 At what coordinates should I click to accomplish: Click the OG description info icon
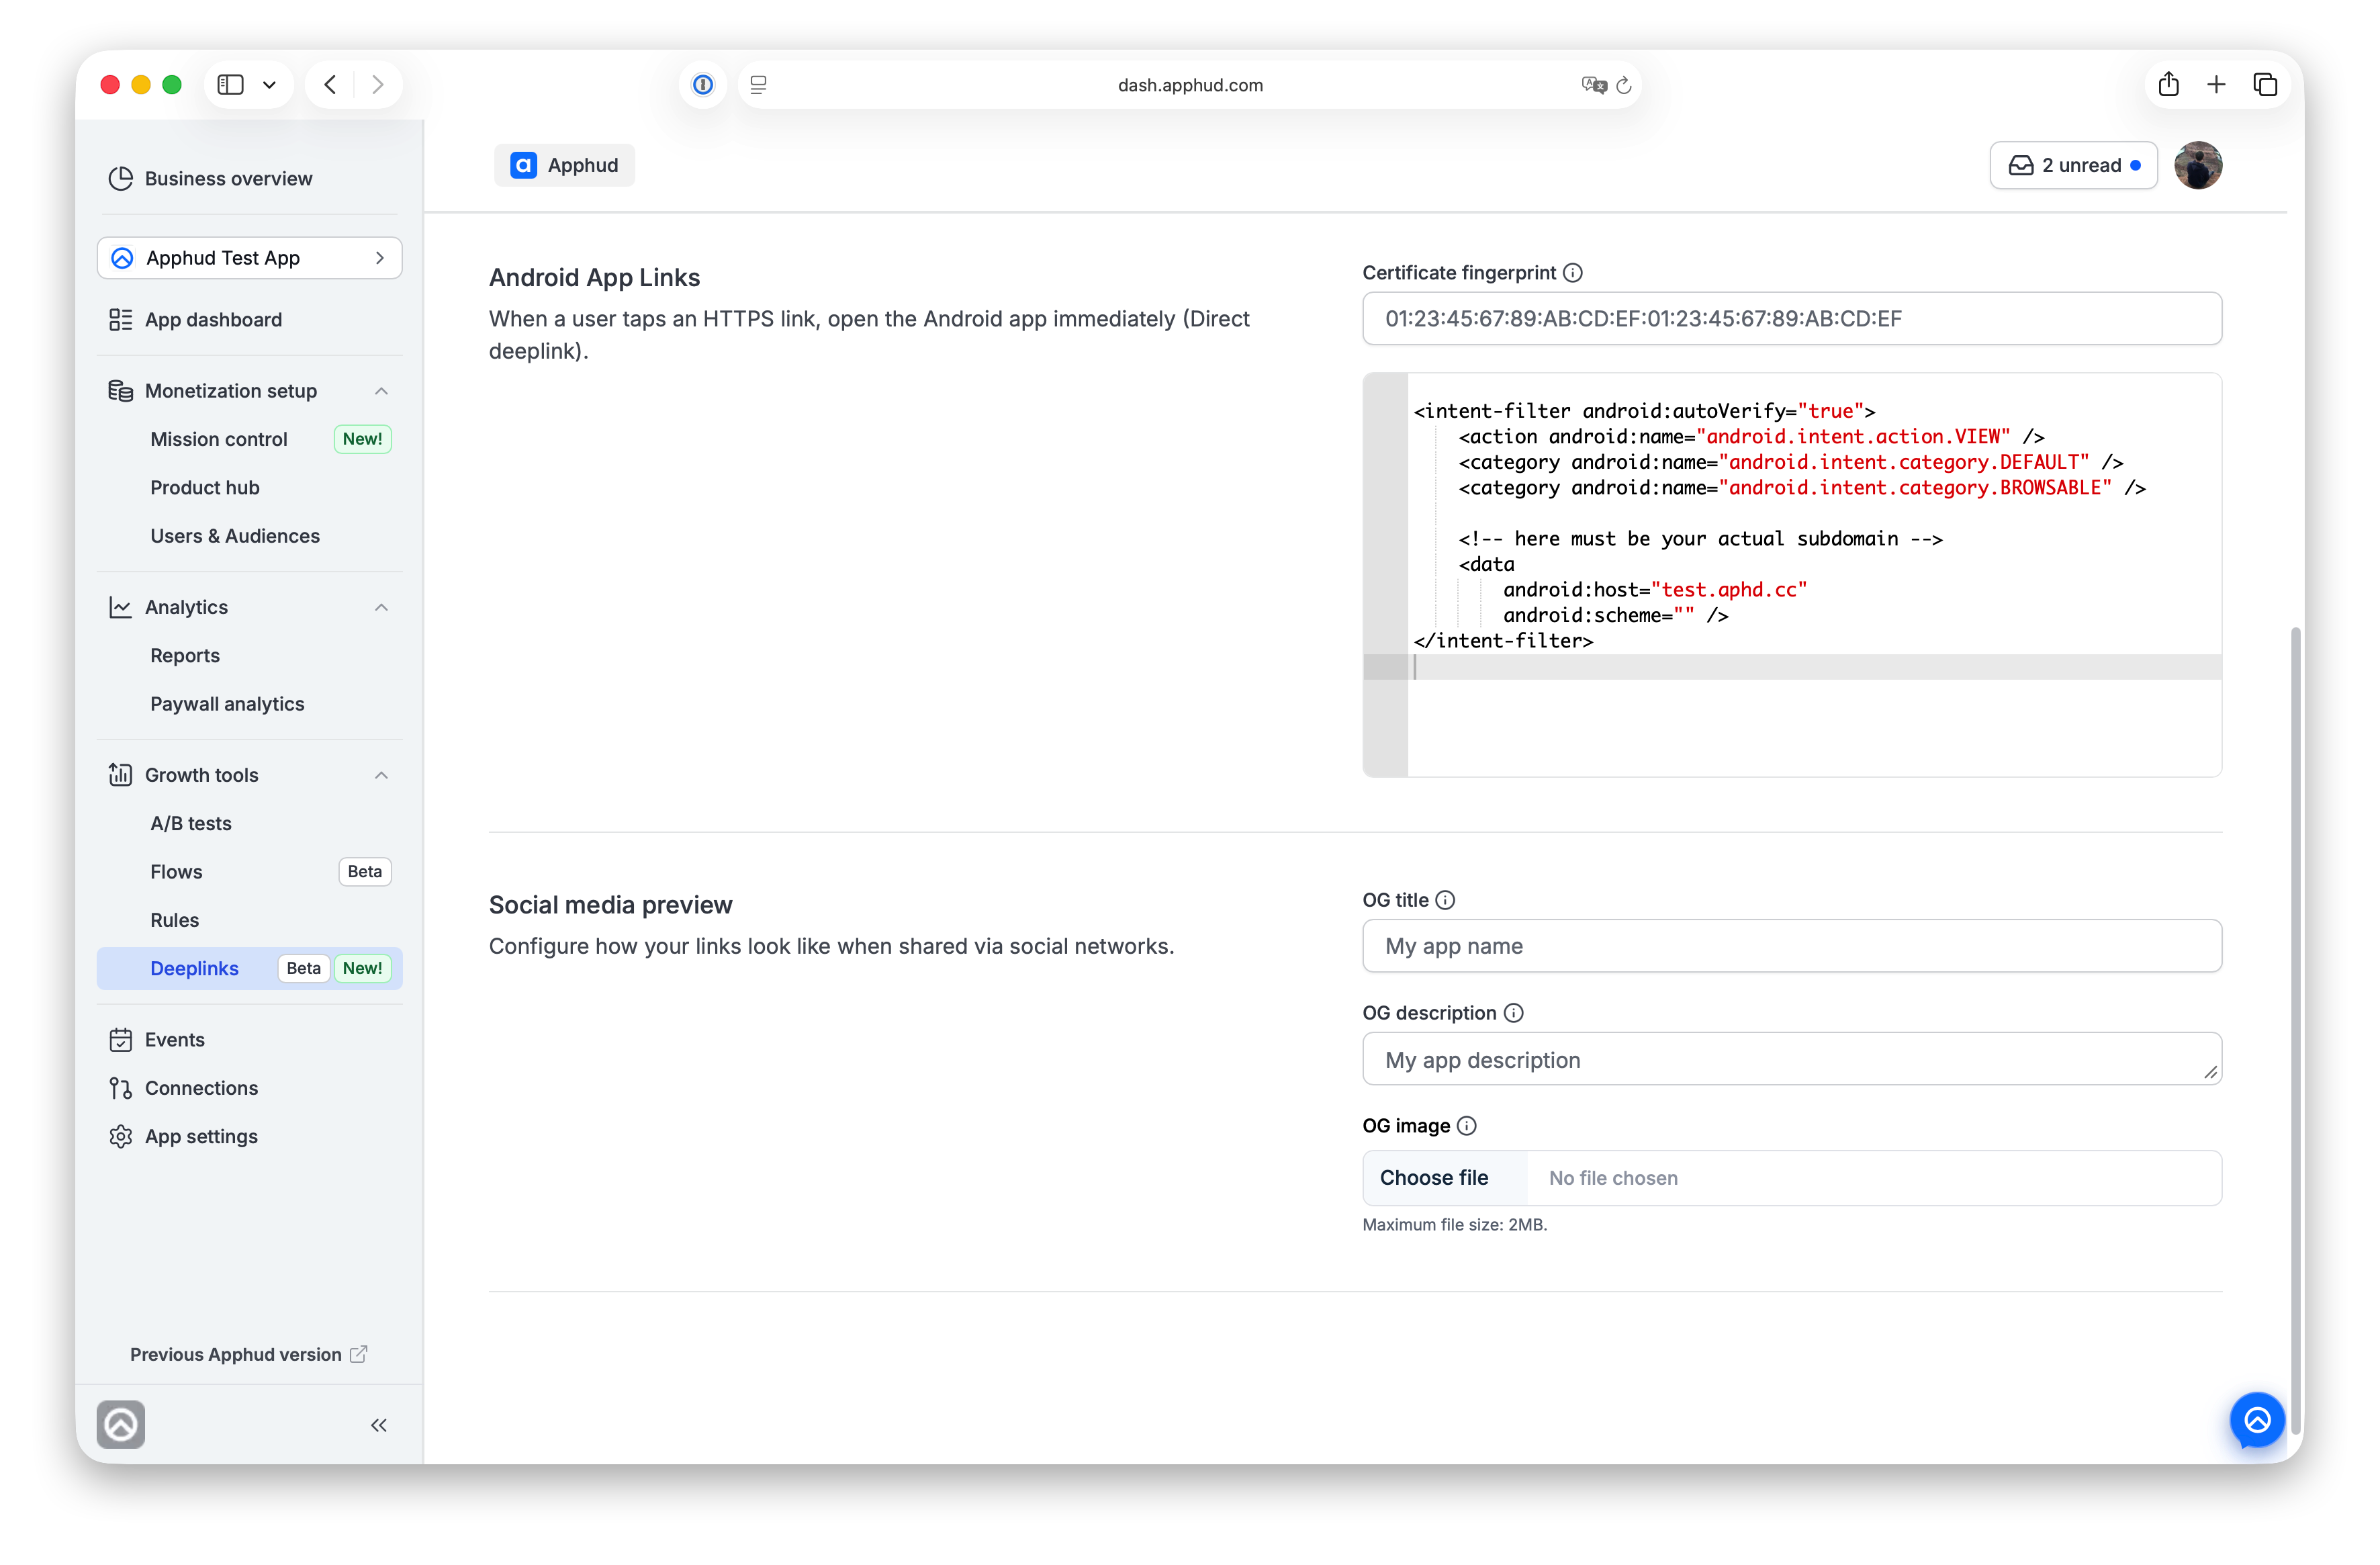1514,1012
